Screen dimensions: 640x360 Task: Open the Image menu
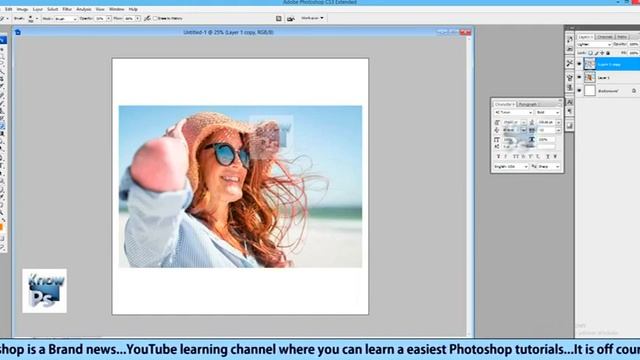(x=22, y=9)
